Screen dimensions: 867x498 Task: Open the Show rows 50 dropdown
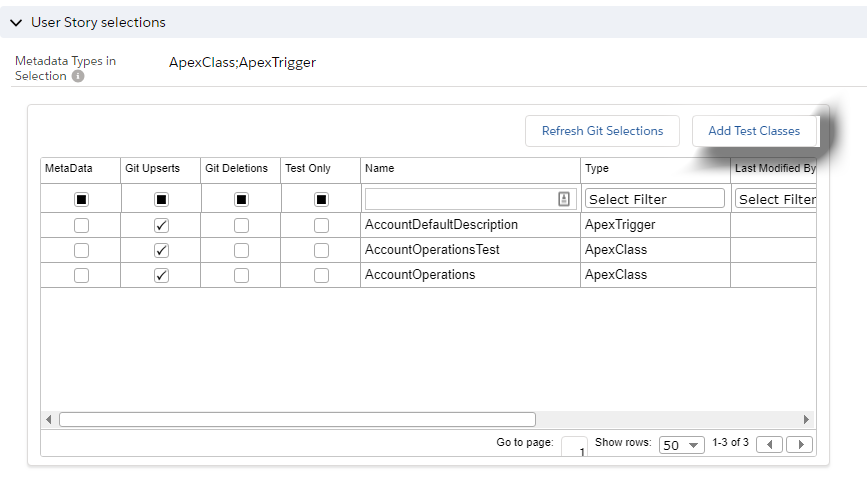click(x=682, y=445)
